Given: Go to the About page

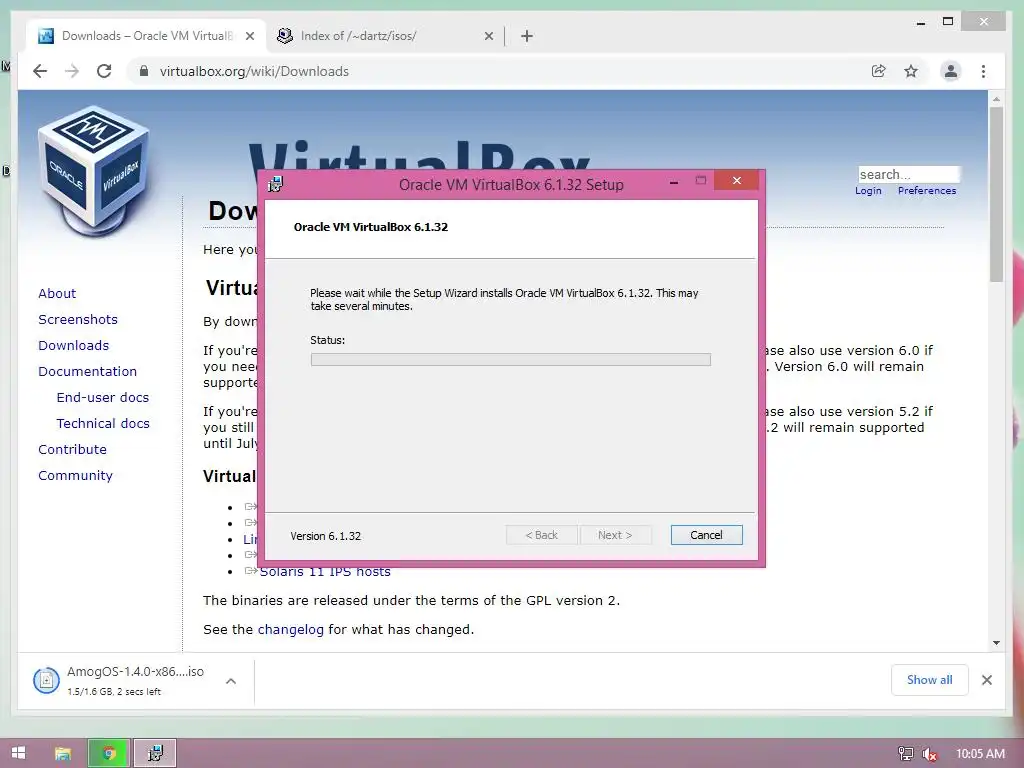Looking at the screenshot, I should coord(57,293).
